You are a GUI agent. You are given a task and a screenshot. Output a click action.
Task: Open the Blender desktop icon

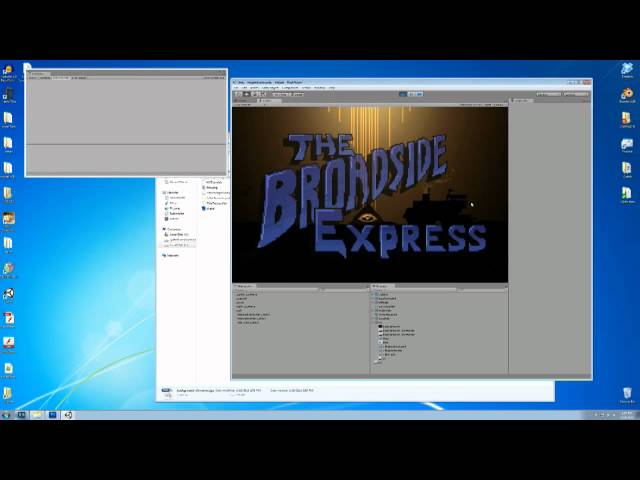coord(627,95)
